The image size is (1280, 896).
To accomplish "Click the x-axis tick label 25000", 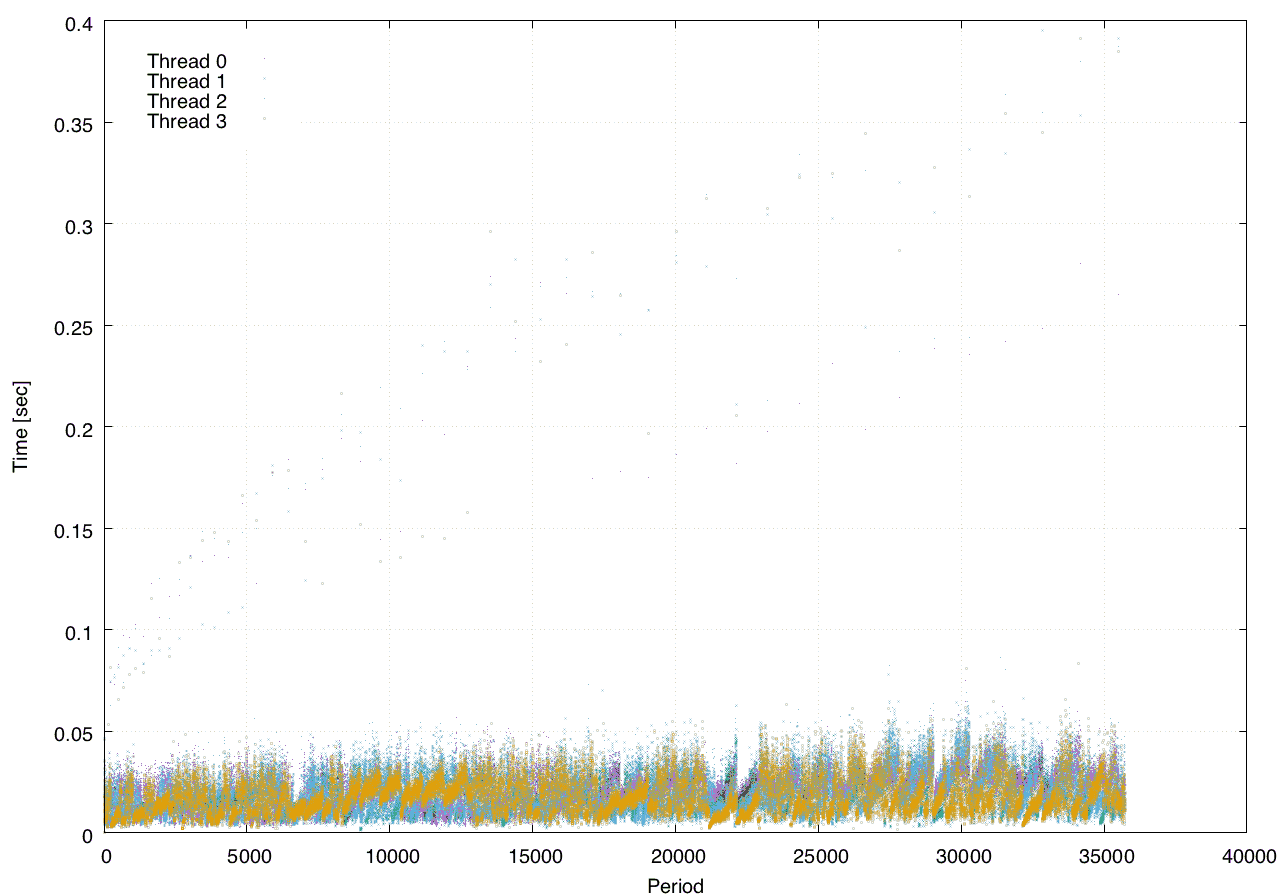I will pos(818,856).
